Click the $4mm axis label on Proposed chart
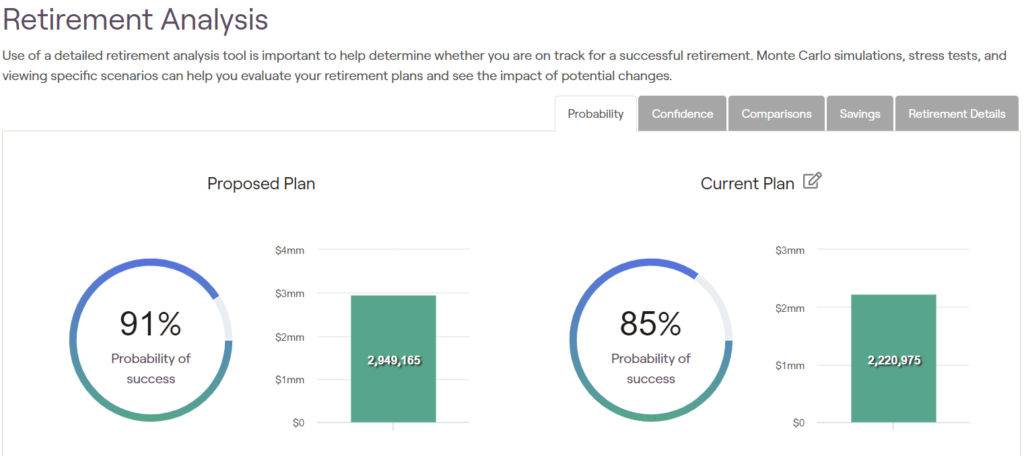1024x456 pixels. coord(289,250)
